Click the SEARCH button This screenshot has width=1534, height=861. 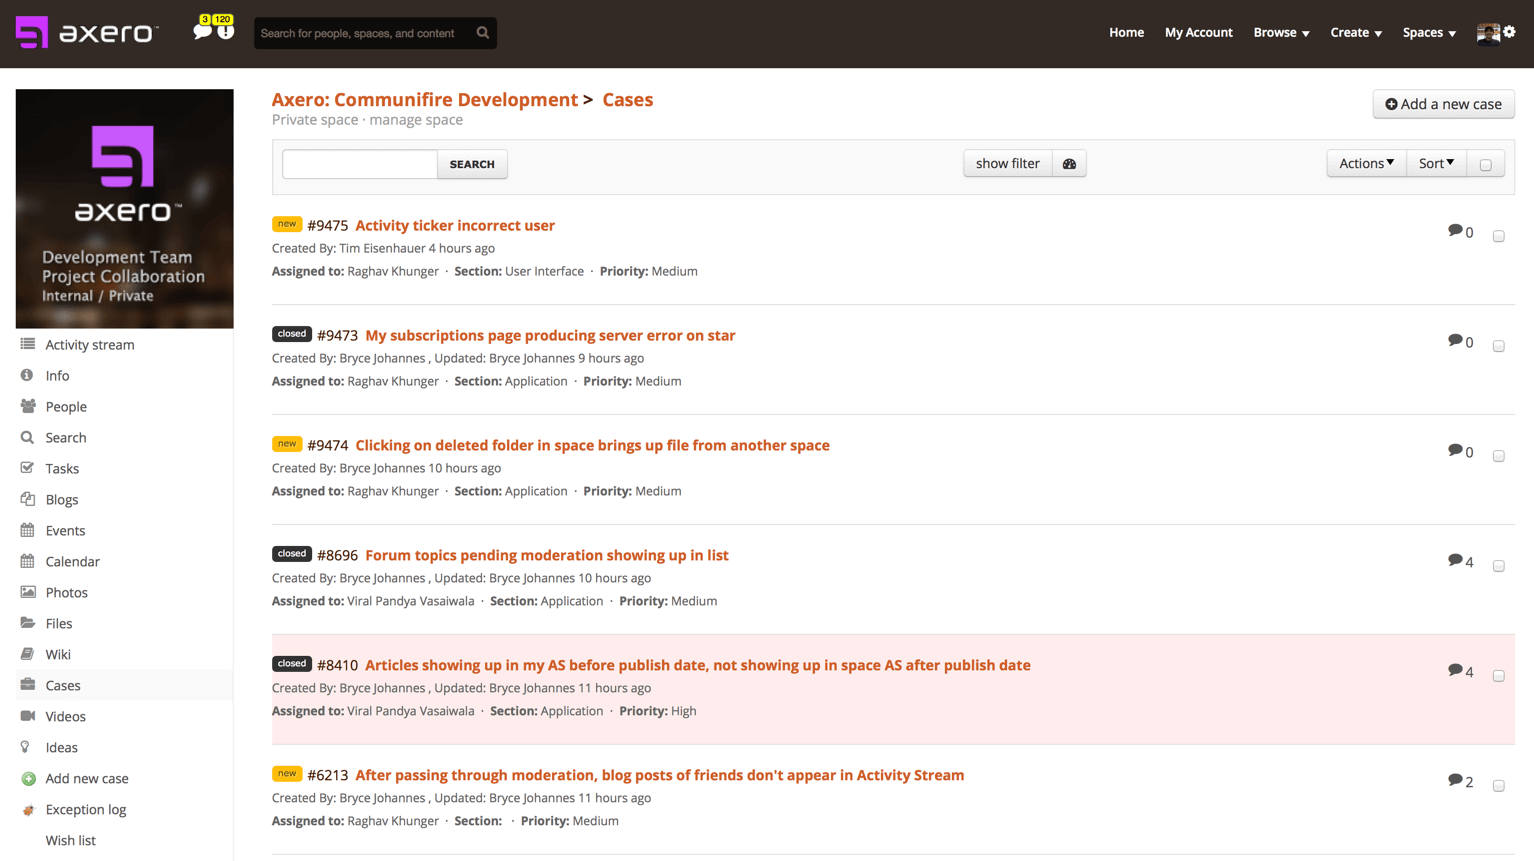coord(472,164)
